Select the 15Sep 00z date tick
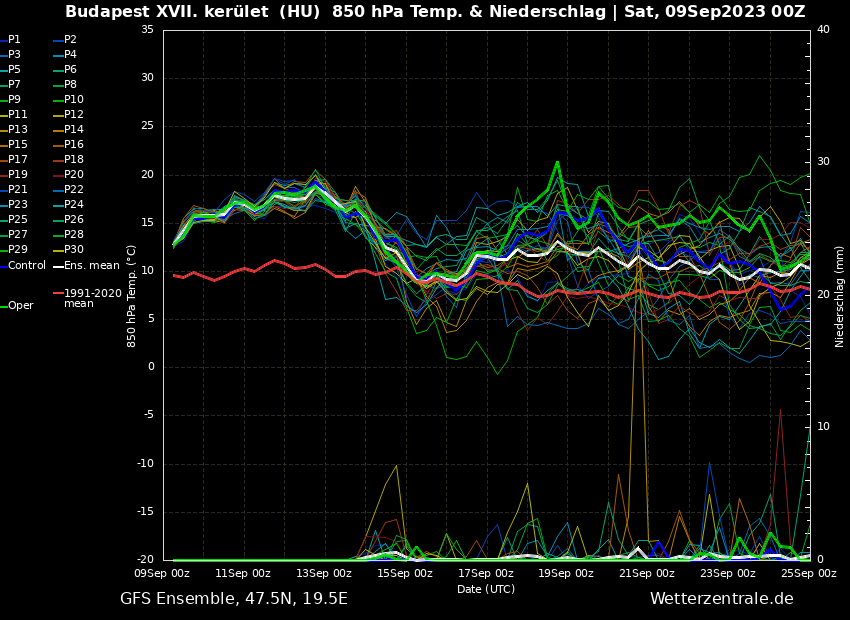This screenshot has height=620, width=850. click(x=405, y=573)
